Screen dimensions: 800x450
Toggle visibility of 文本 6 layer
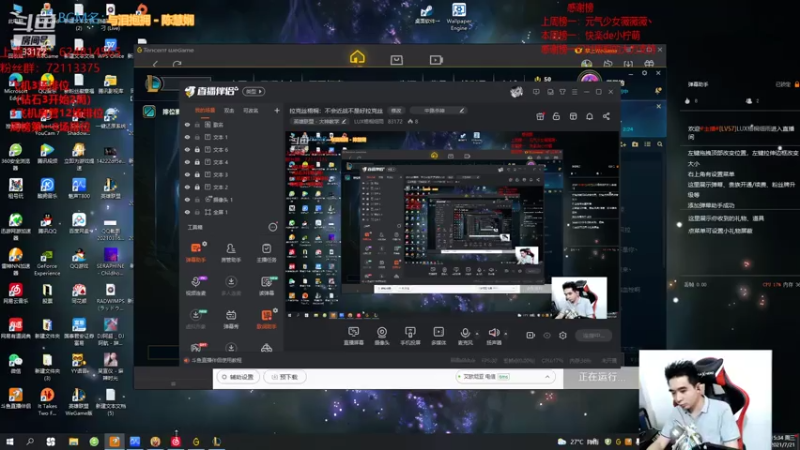point(187,150)
